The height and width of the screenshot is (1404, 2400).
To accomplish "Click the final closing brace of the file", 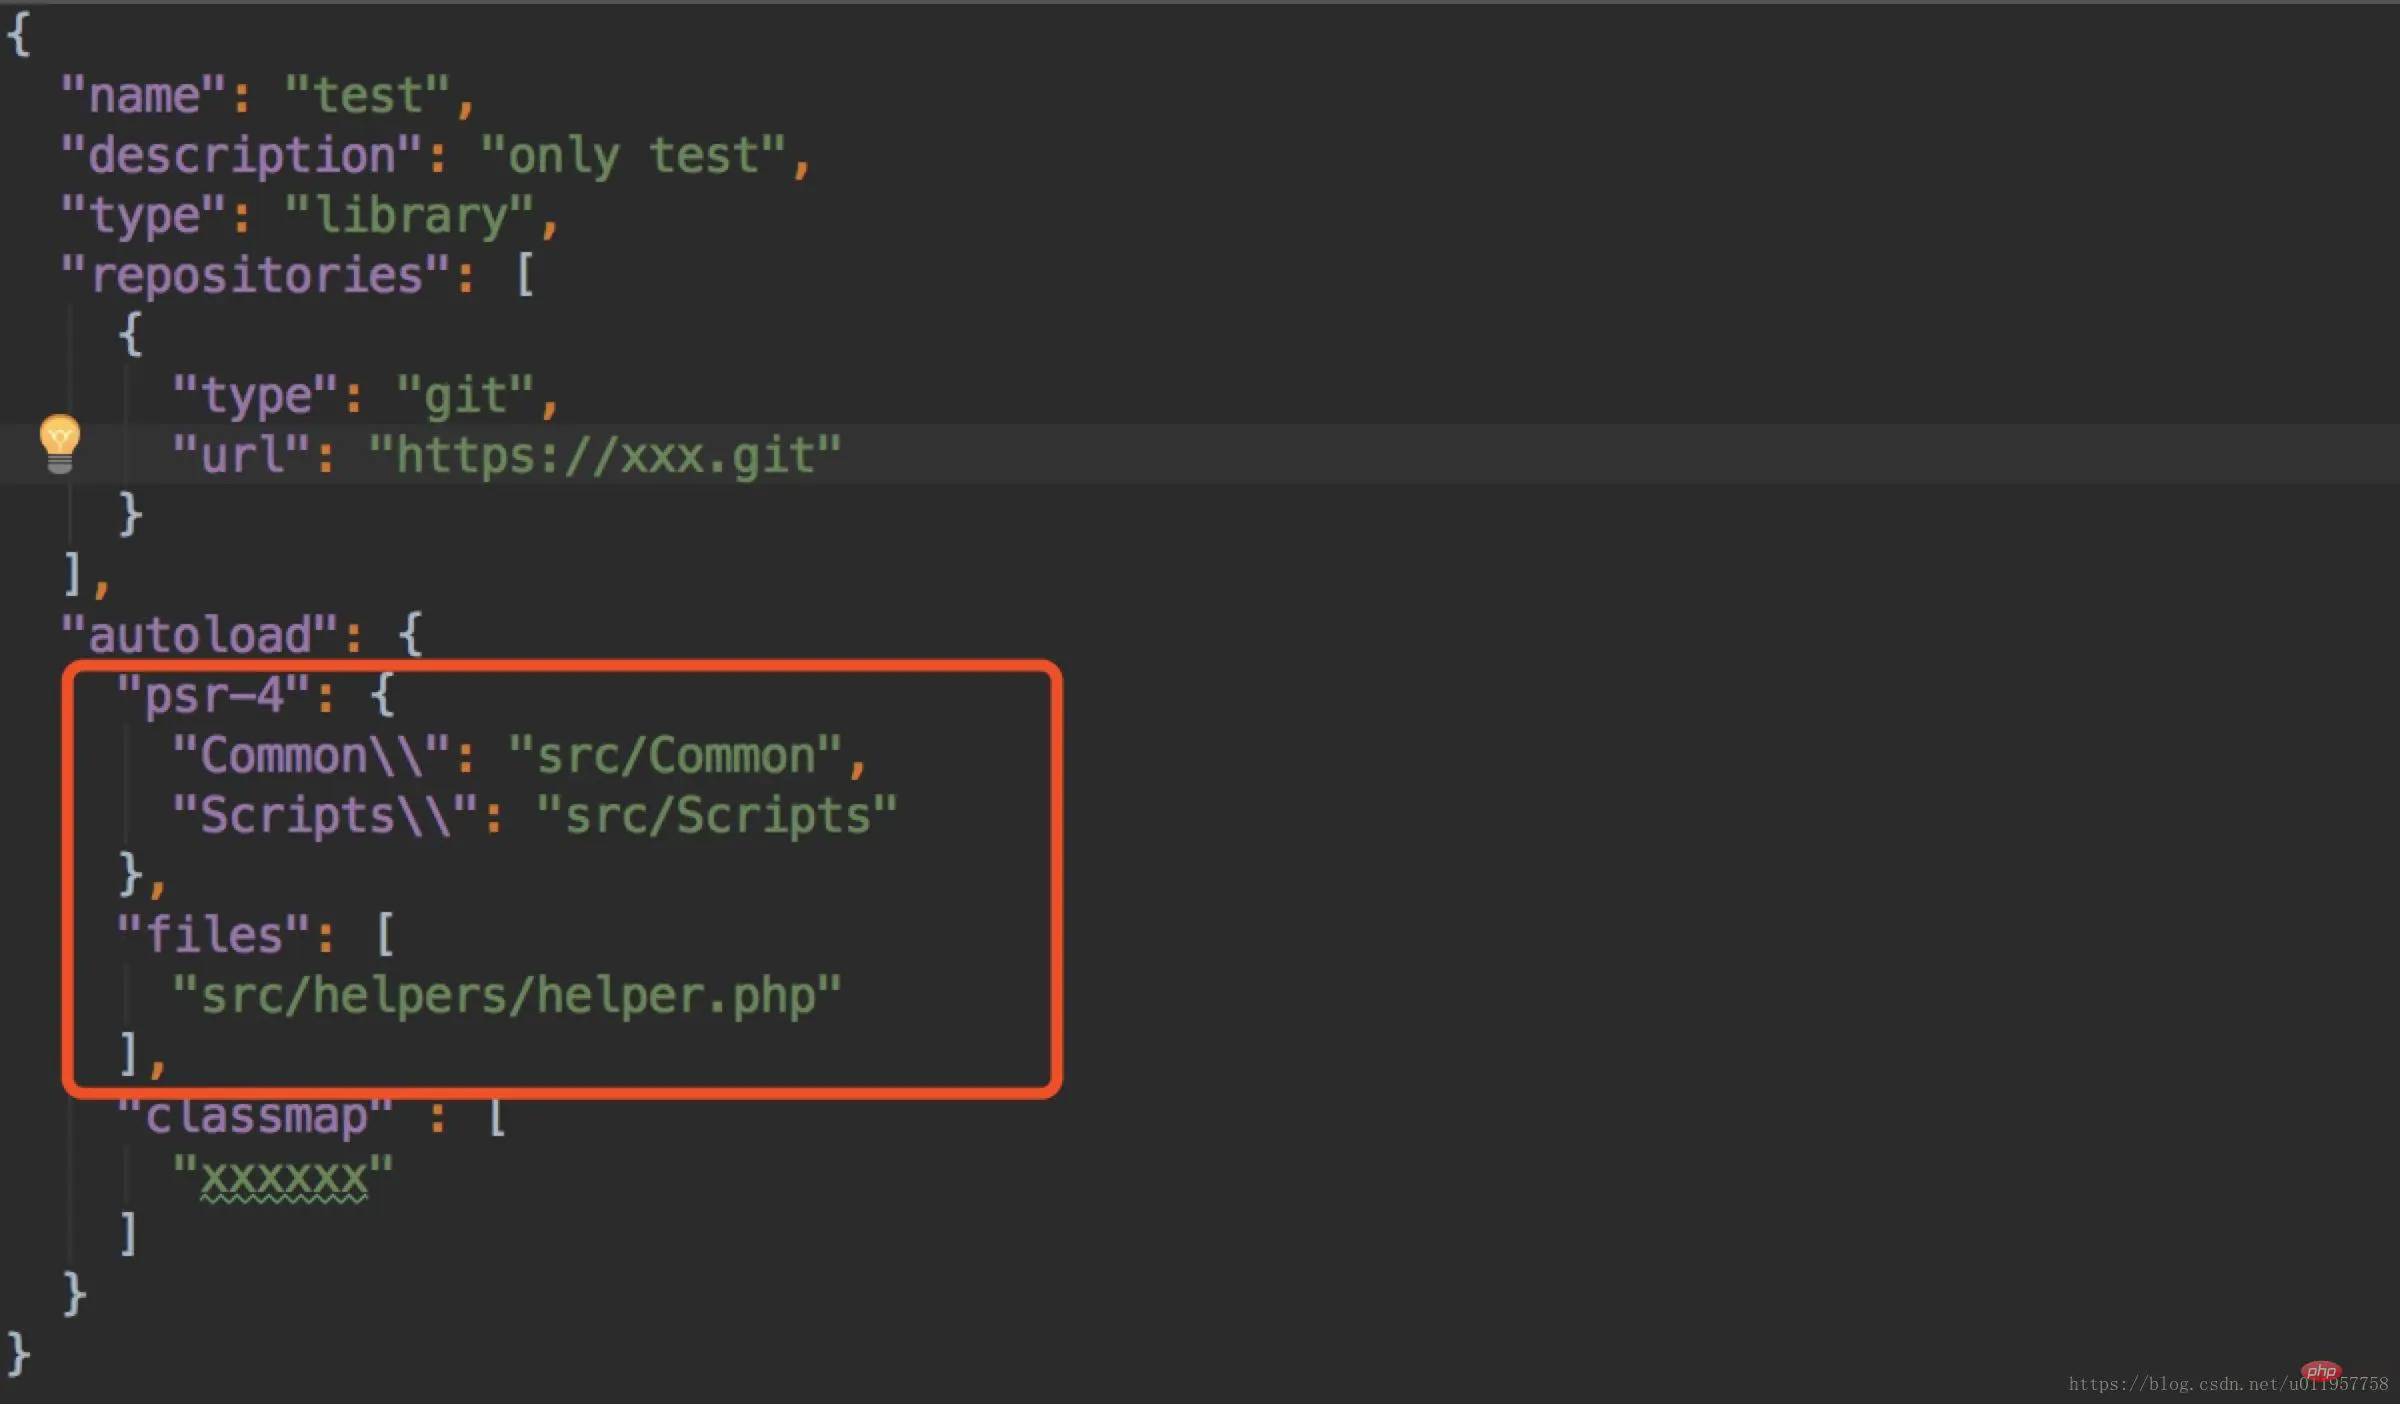I will pyautogui.click(x=19, y=1355).
